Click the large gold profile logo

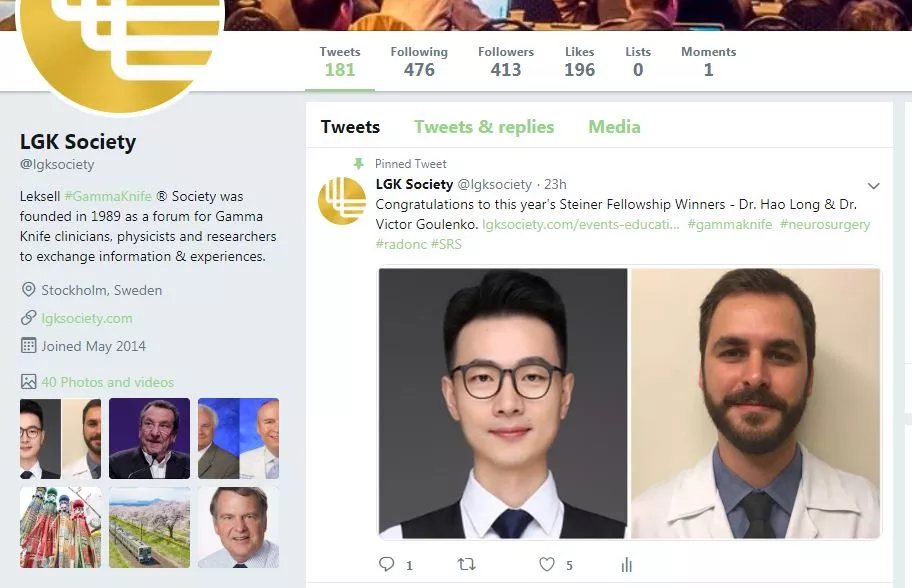(122, 41)
